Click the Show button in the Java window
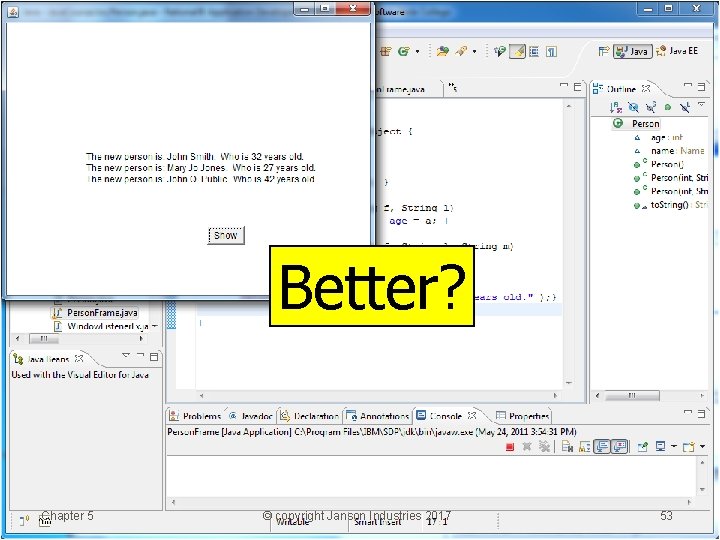The height and width of the screenshot is (540, 720). tap(226, 236)
